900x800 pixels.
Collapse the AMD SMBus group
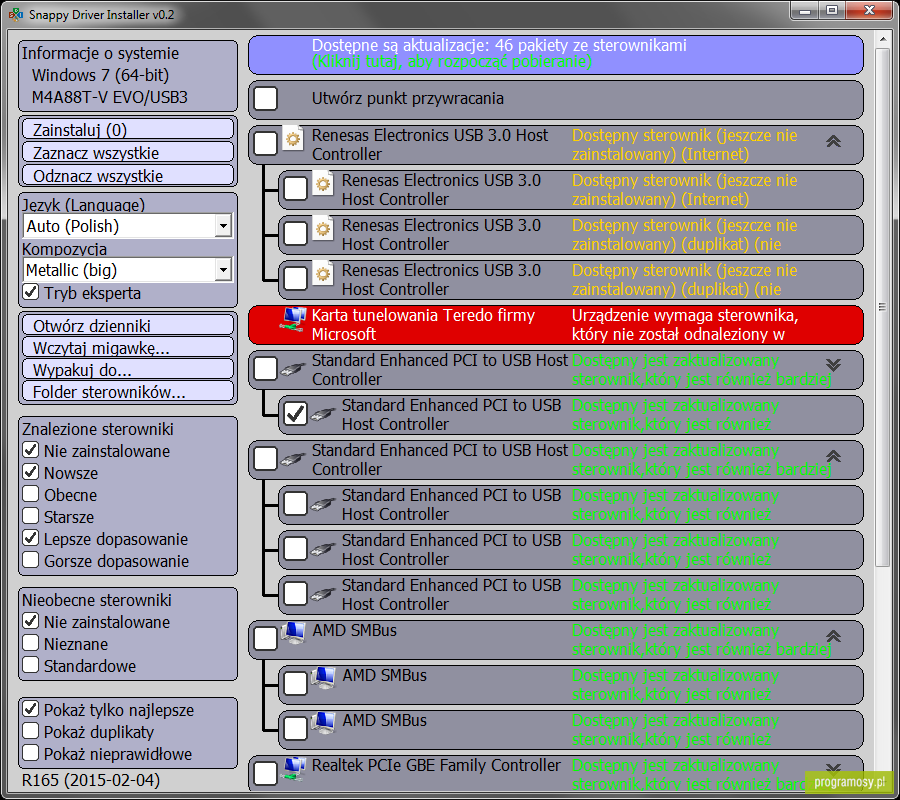coord(833,636)
